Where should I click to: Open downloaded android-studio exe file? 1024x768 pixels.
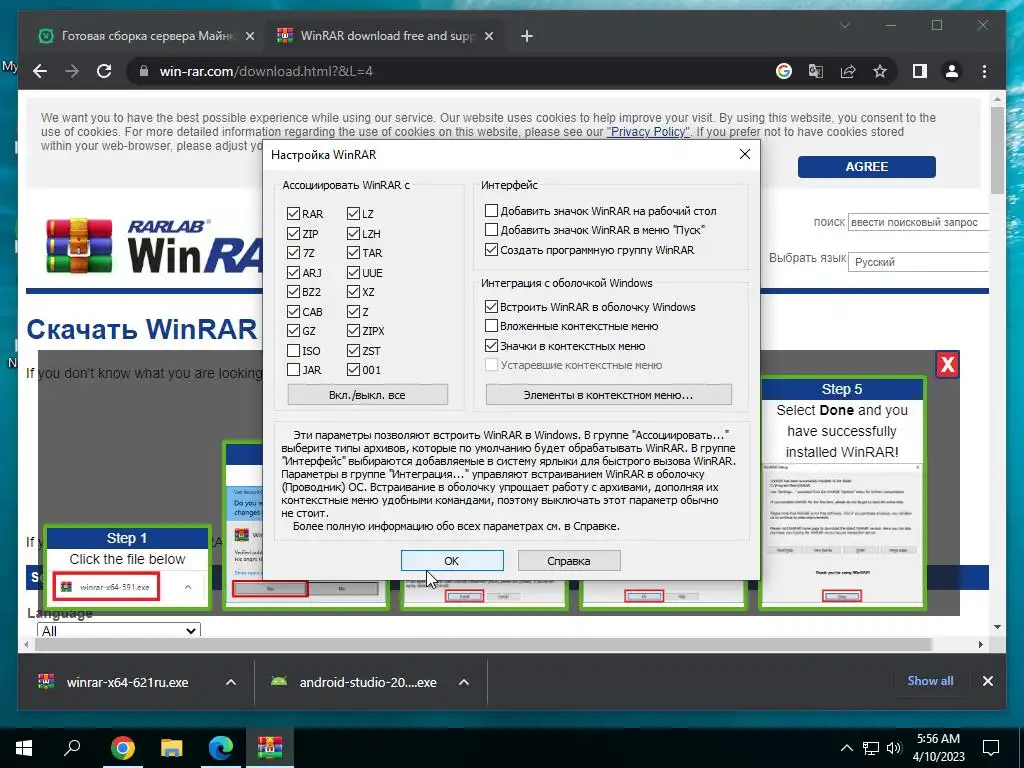tap(355, 682)
